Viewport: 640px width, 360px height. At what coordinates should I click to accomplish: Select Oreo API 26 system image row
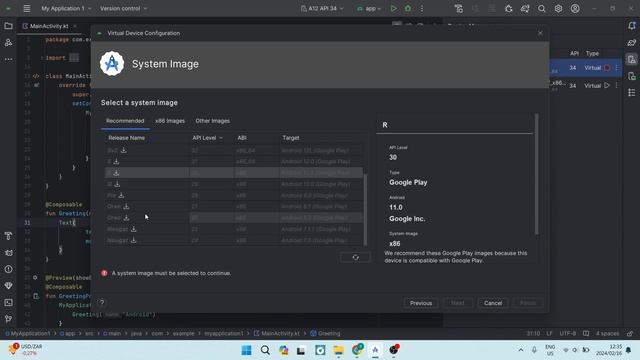coord(234,218)
